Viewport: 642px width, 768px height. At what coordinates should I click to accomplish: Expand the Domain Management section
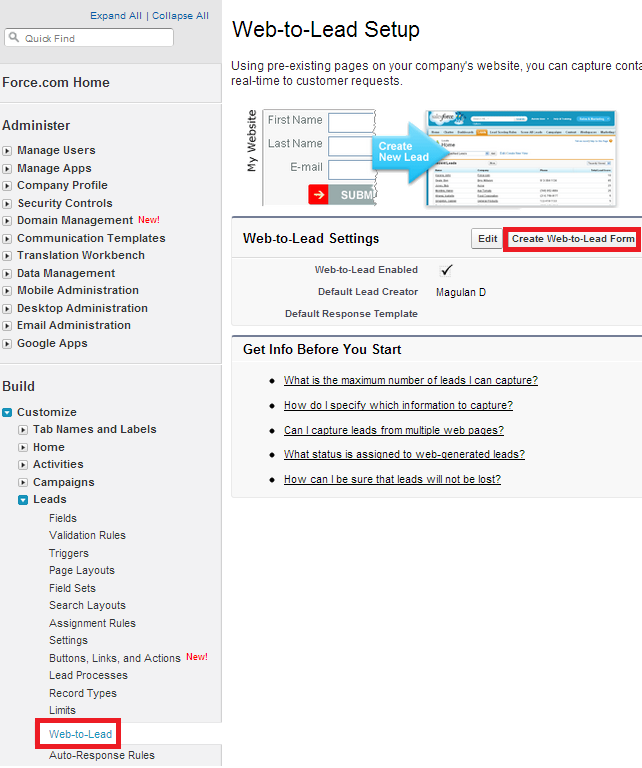click(7, 221)
